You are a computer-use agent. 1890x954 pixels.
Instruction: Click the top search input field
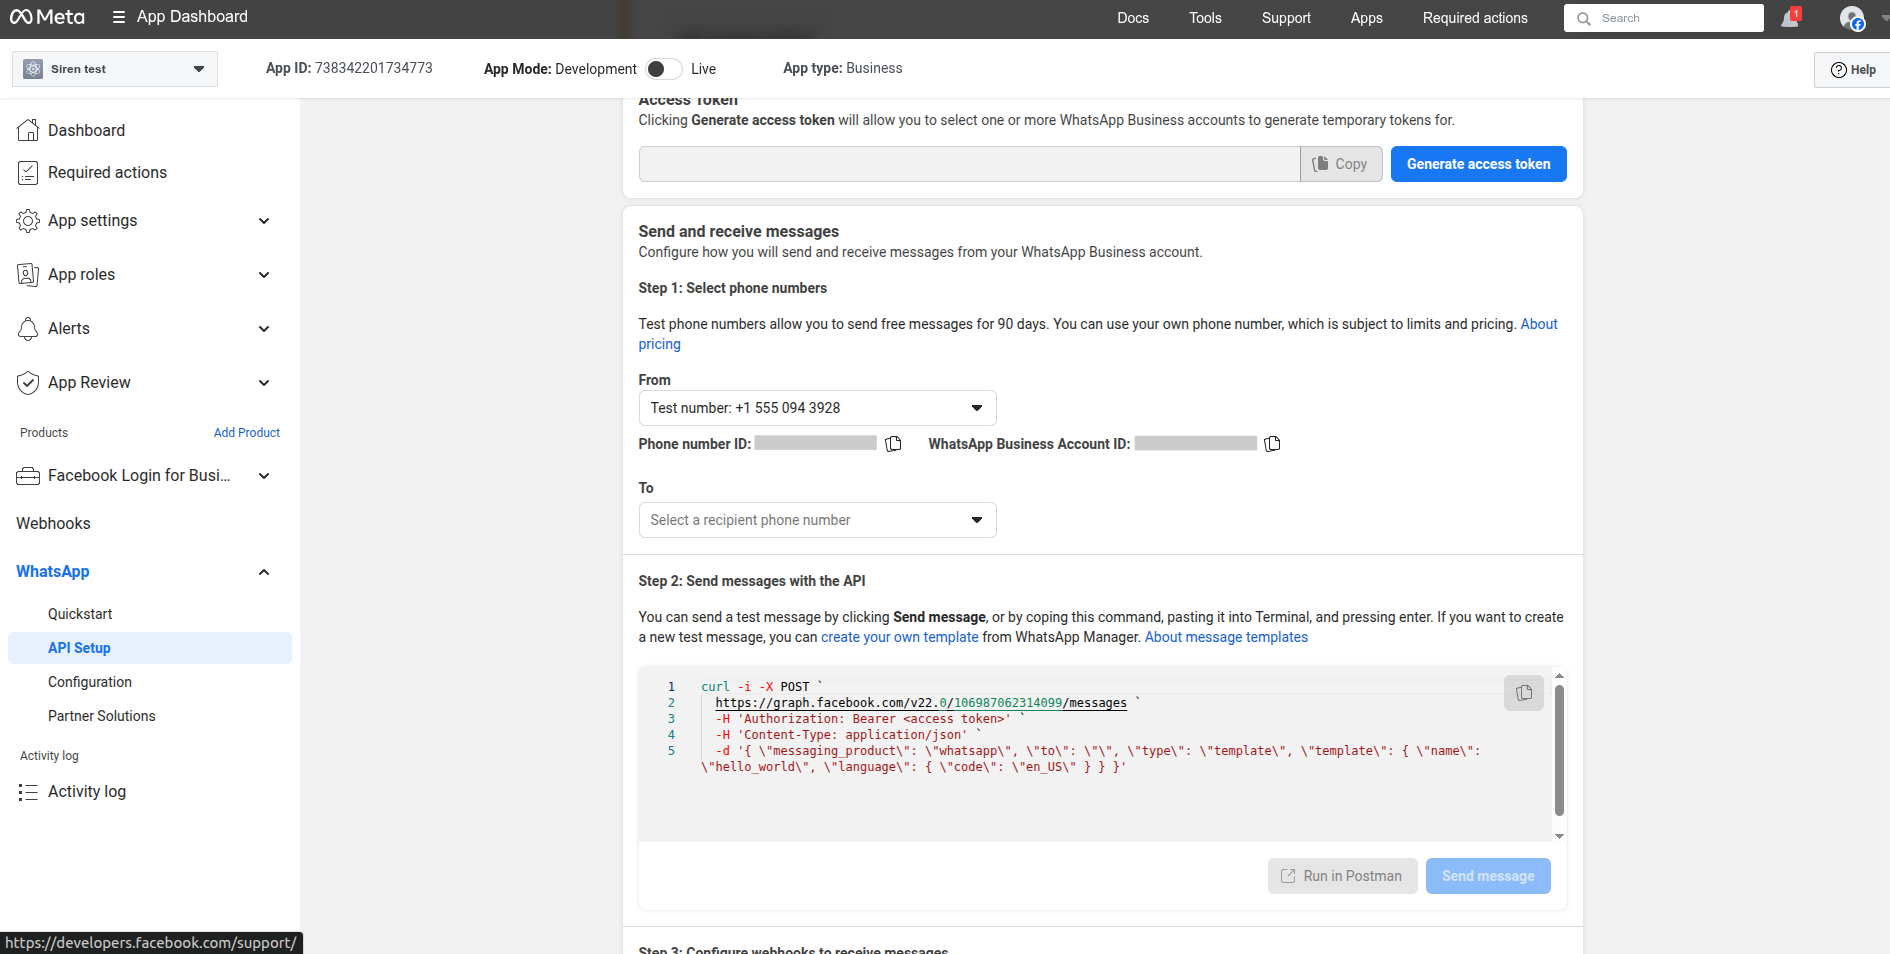[x=1663, y=18]
